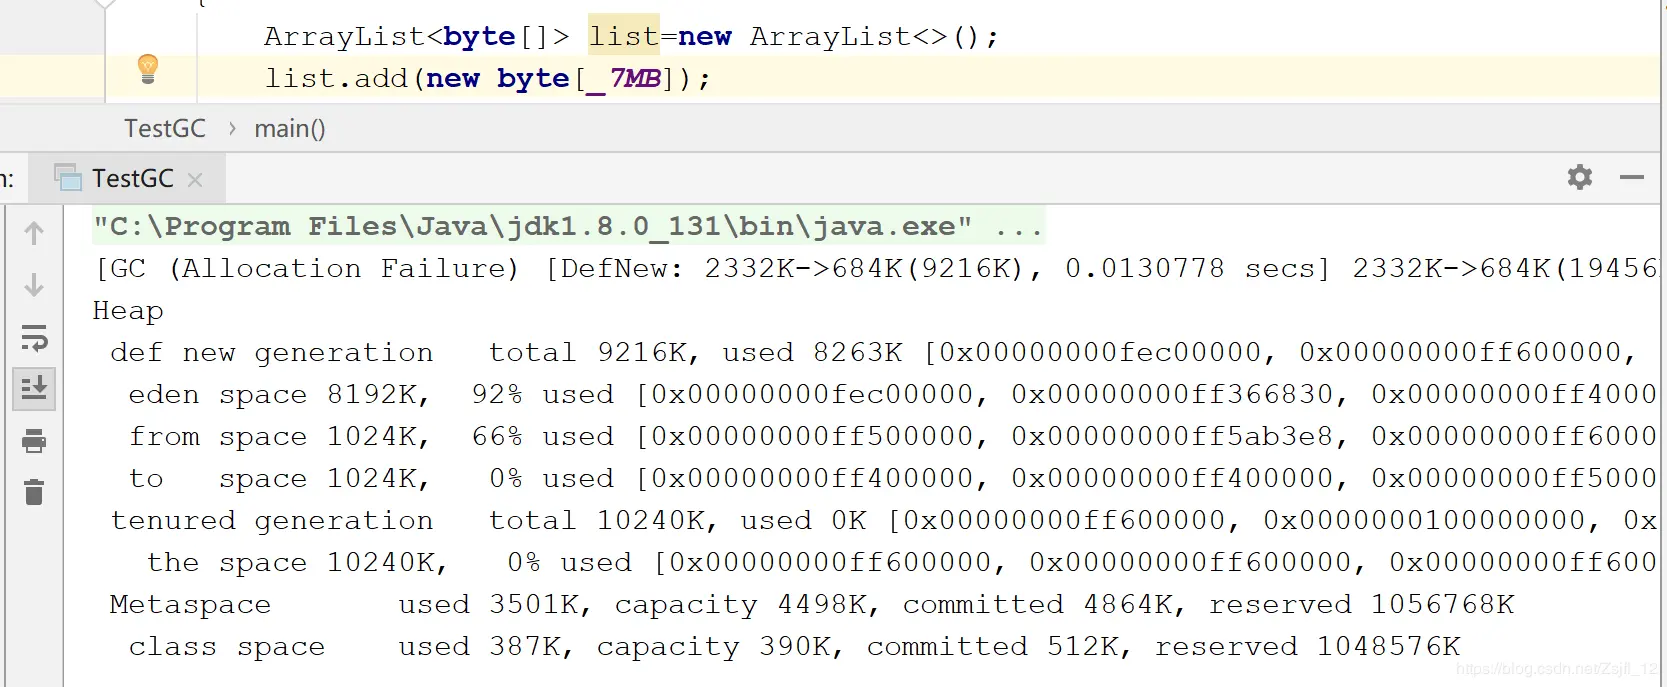Select the TestGC run tab
The height and width of the screenshot is (687, 1667).
128,179
